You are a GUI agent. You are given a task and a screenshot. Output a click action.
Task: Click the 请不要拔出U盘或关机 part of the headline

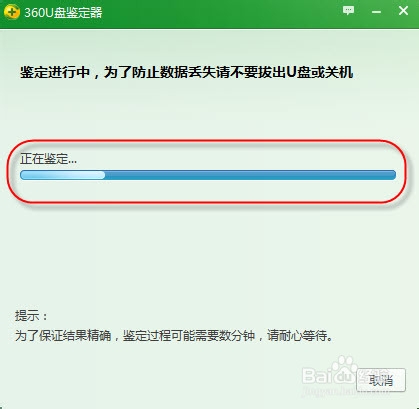284,72
